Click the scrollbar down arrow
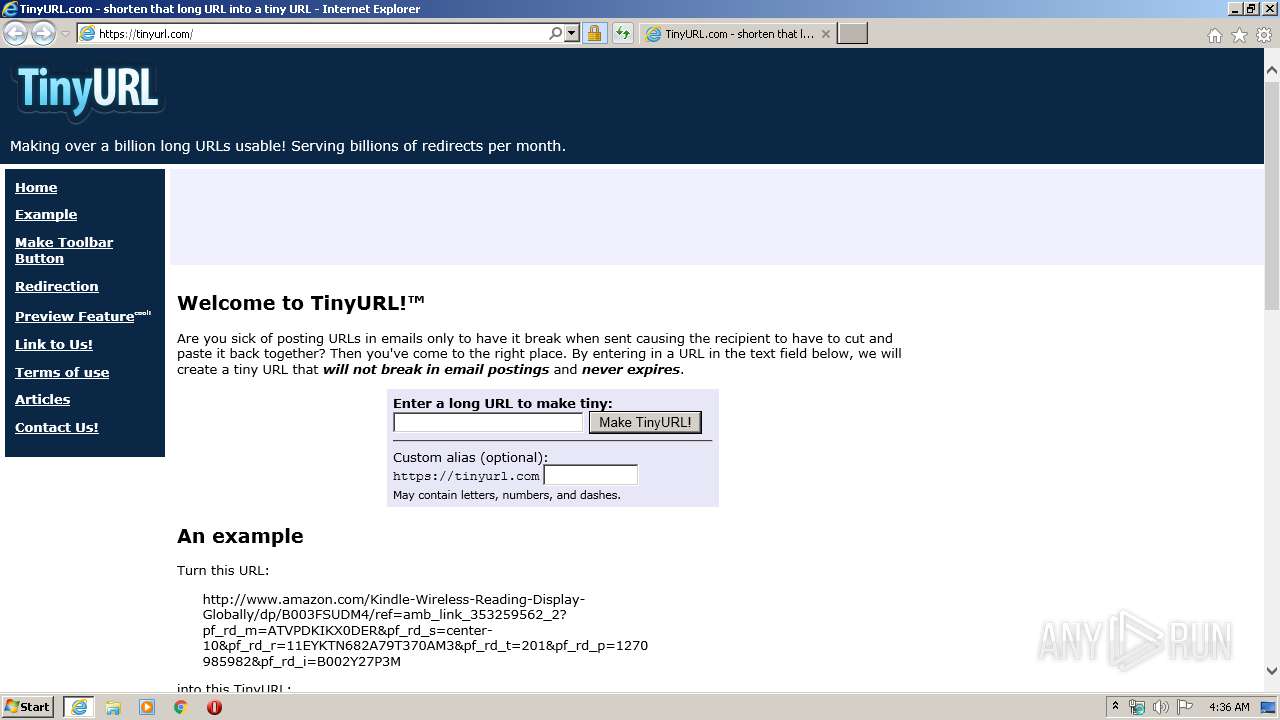Viewport: 1280px width, 720px height. 1272,671
